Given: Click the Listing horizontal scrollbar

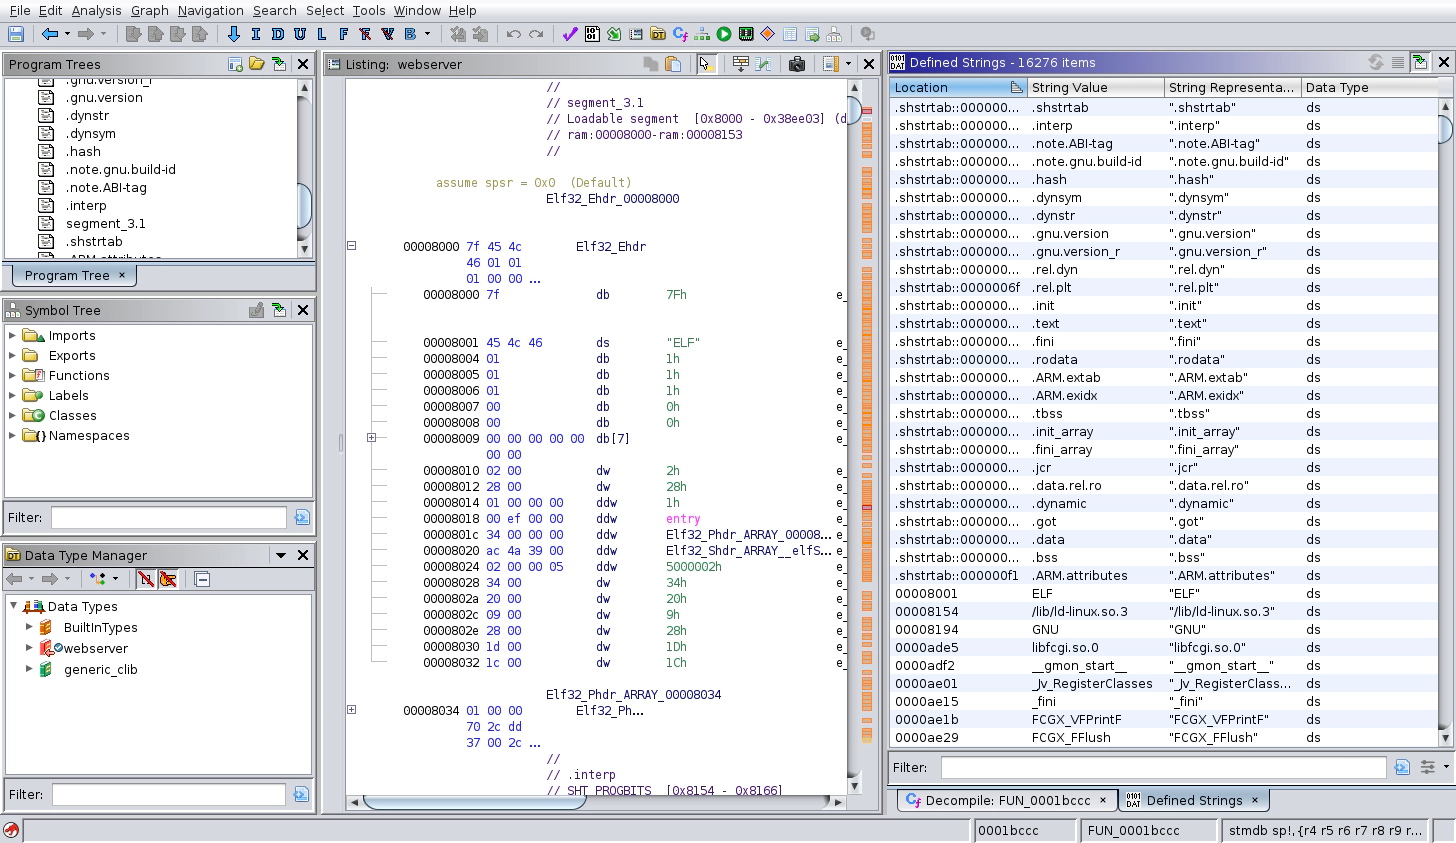Looking at the screenshot, I should point(596,802).
